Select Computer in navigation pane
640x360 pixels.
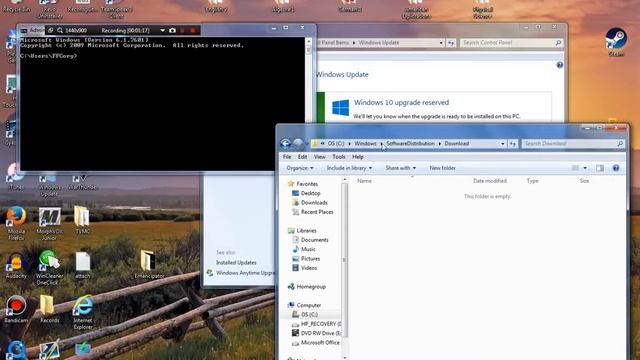coord(304,305)
